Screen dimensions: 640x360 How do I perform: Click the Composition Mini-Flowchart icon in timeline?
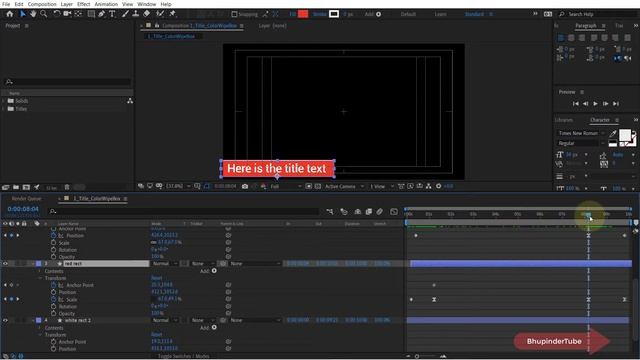[330, 211]
